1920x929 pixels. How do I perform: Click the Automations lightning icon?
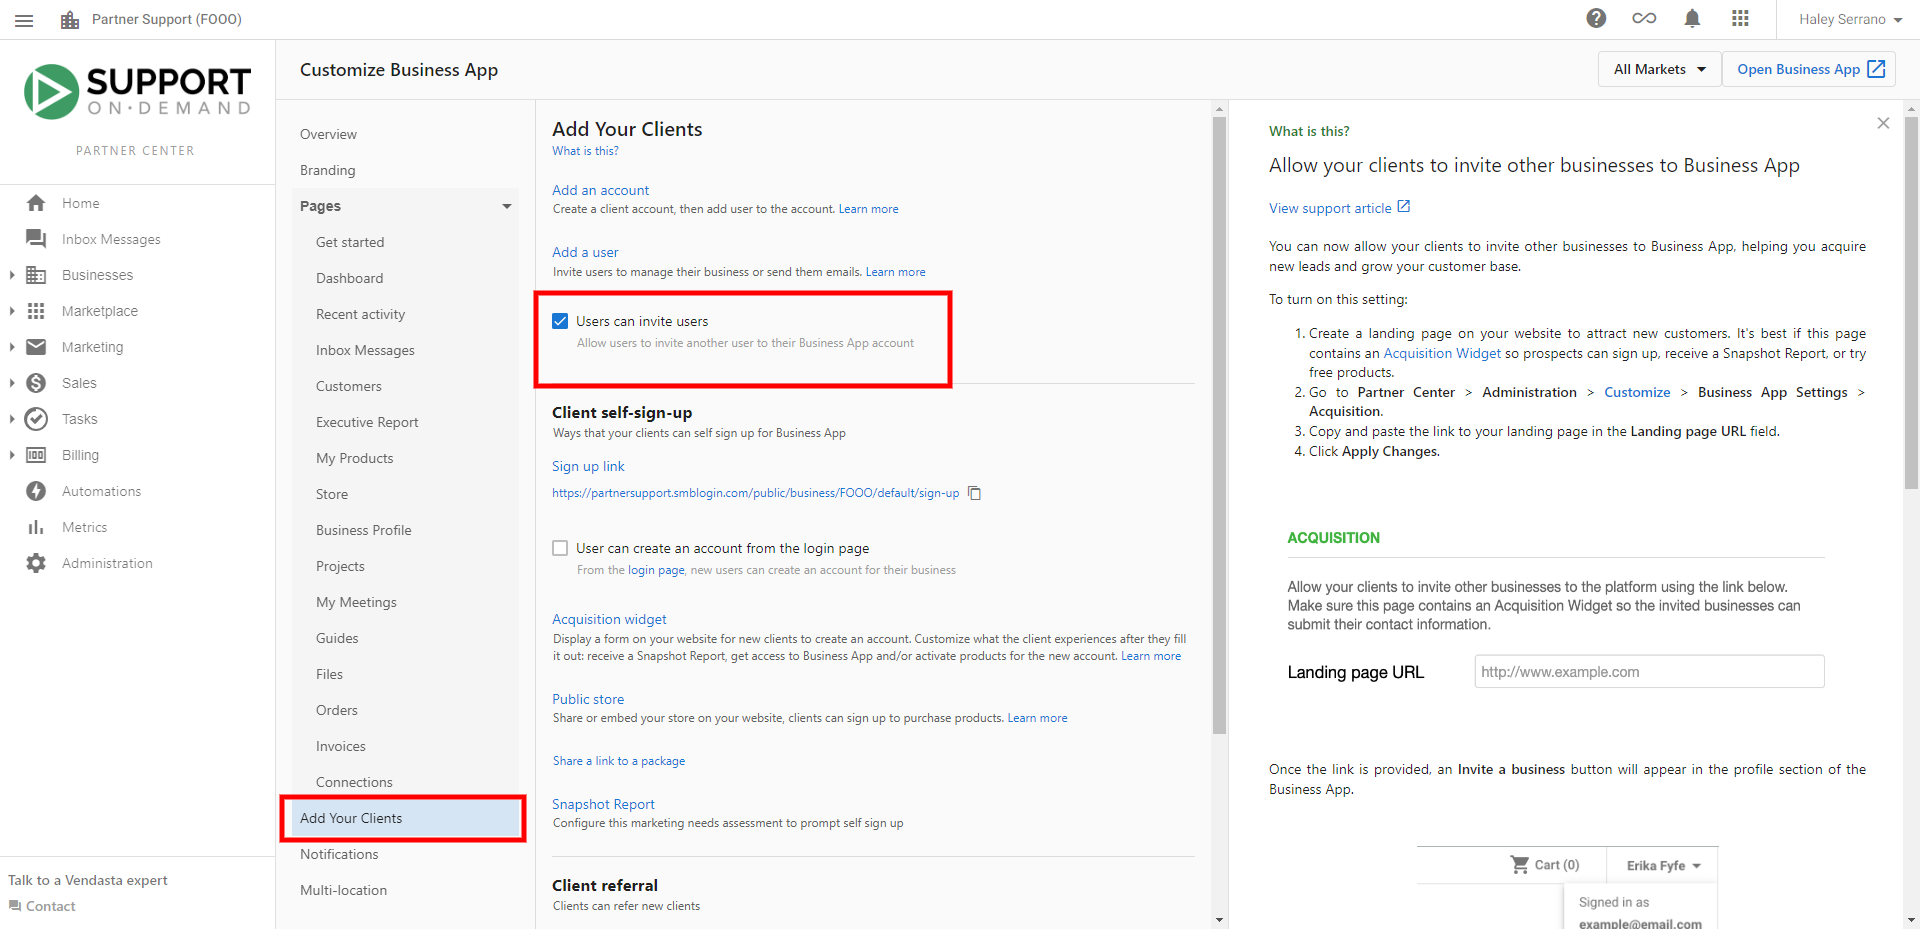36,491
